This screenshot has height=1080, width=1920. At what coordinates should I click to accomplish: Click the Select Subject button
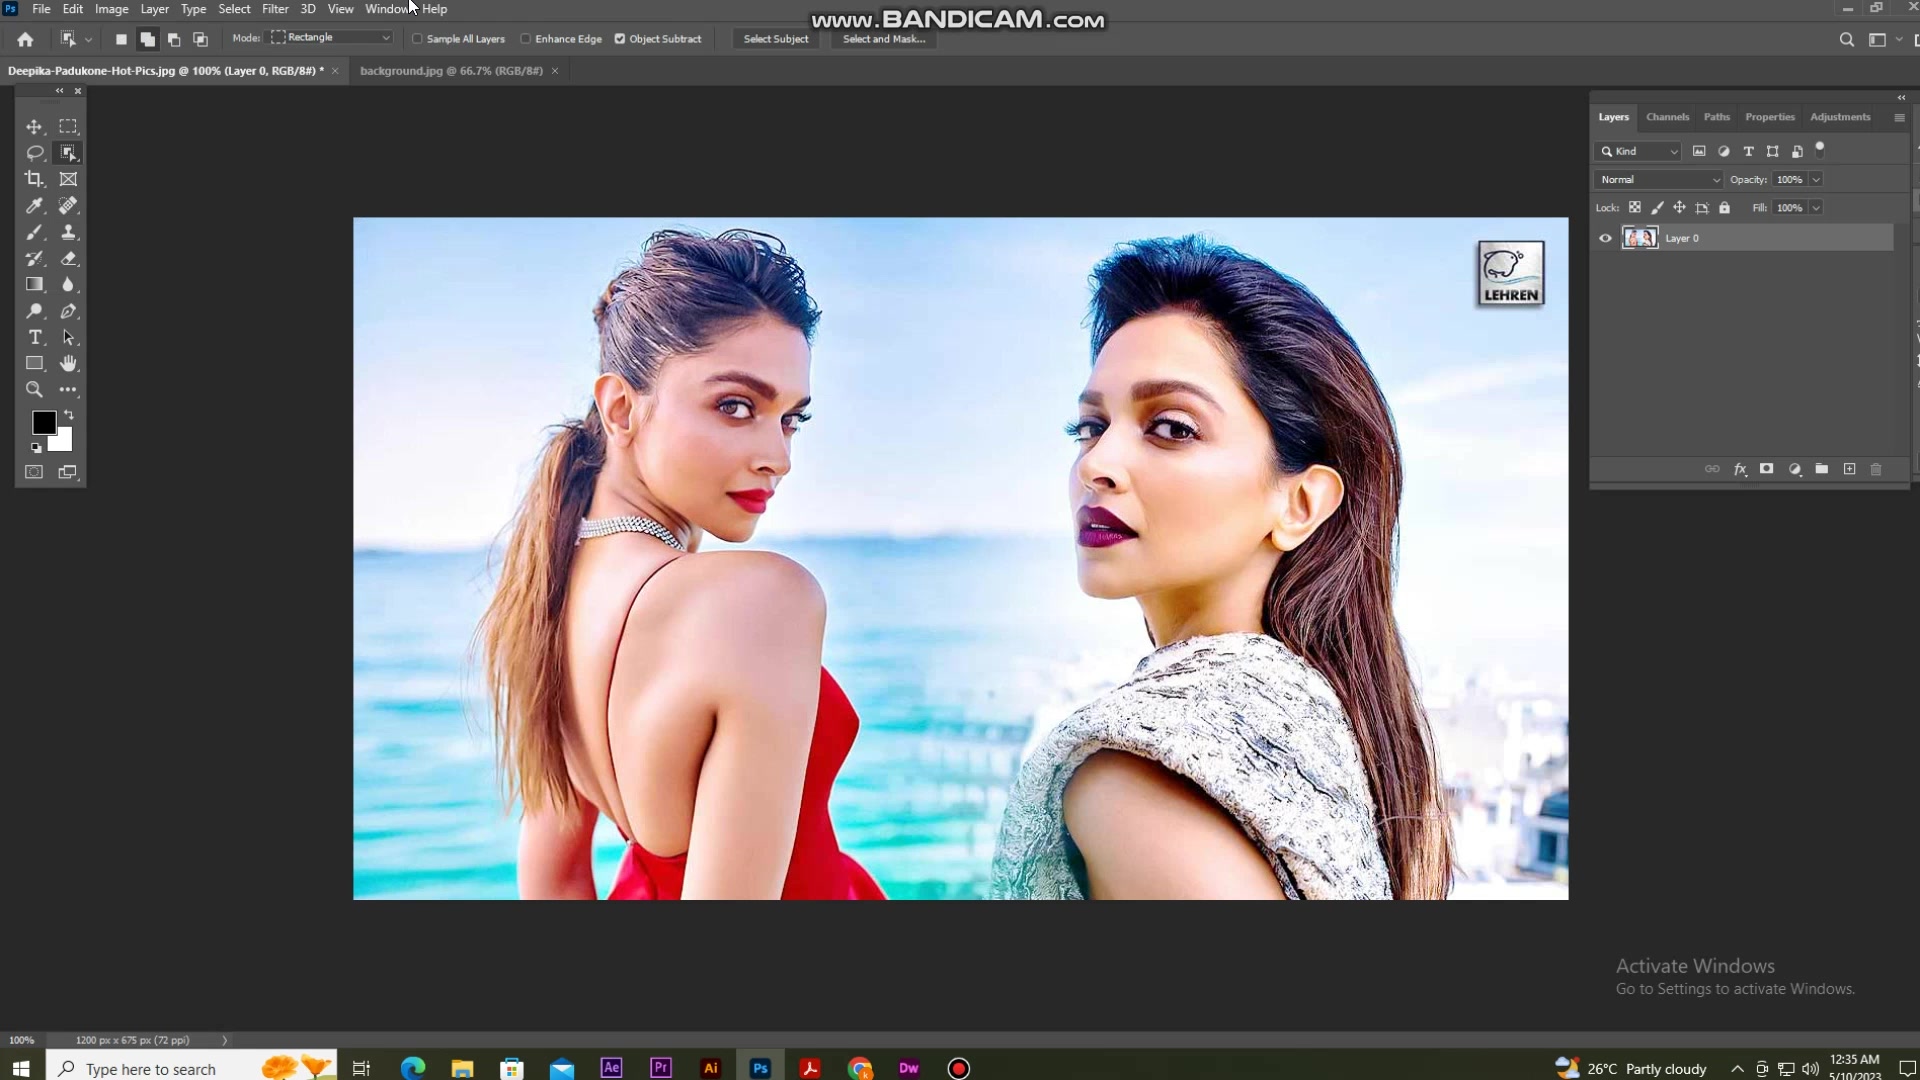click(x=776, y=39)
